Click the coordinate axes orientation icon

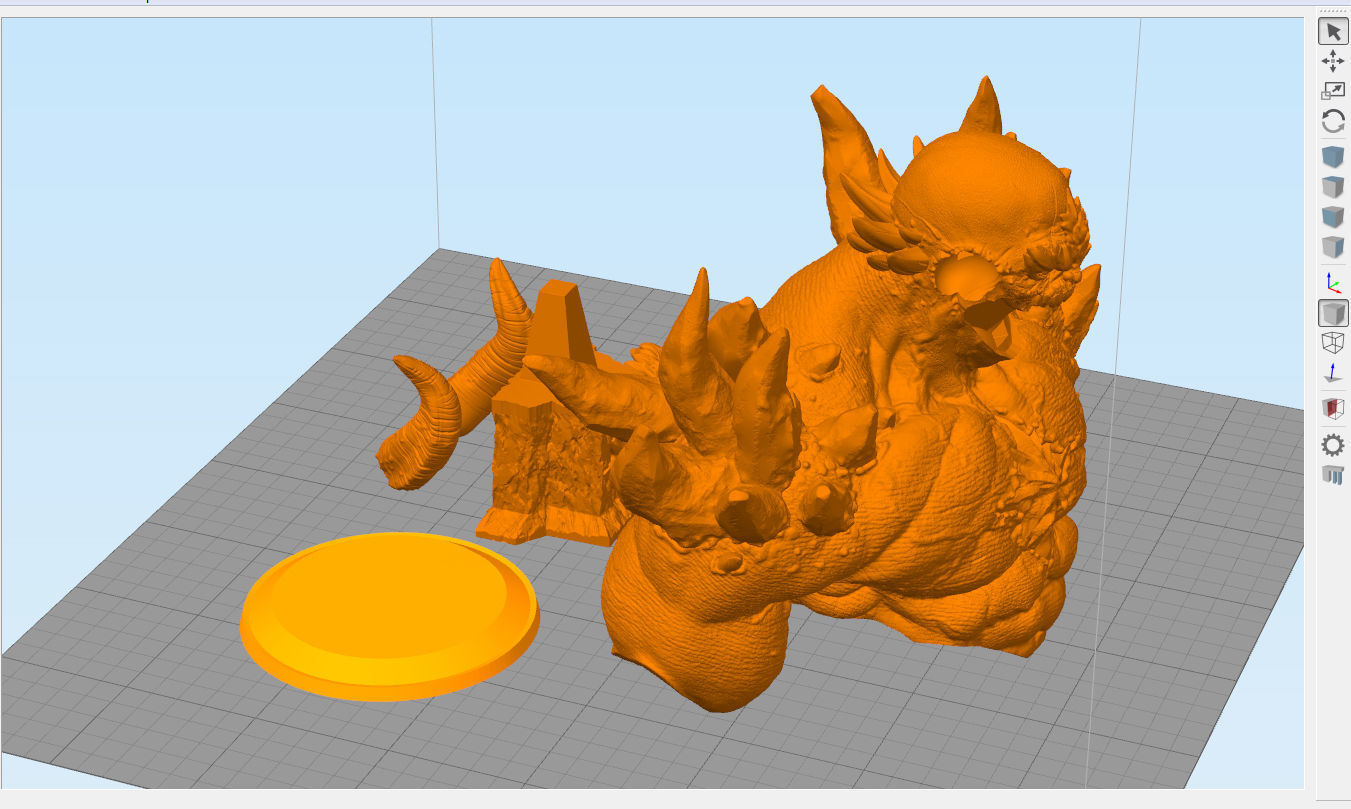click(1333, 283)
